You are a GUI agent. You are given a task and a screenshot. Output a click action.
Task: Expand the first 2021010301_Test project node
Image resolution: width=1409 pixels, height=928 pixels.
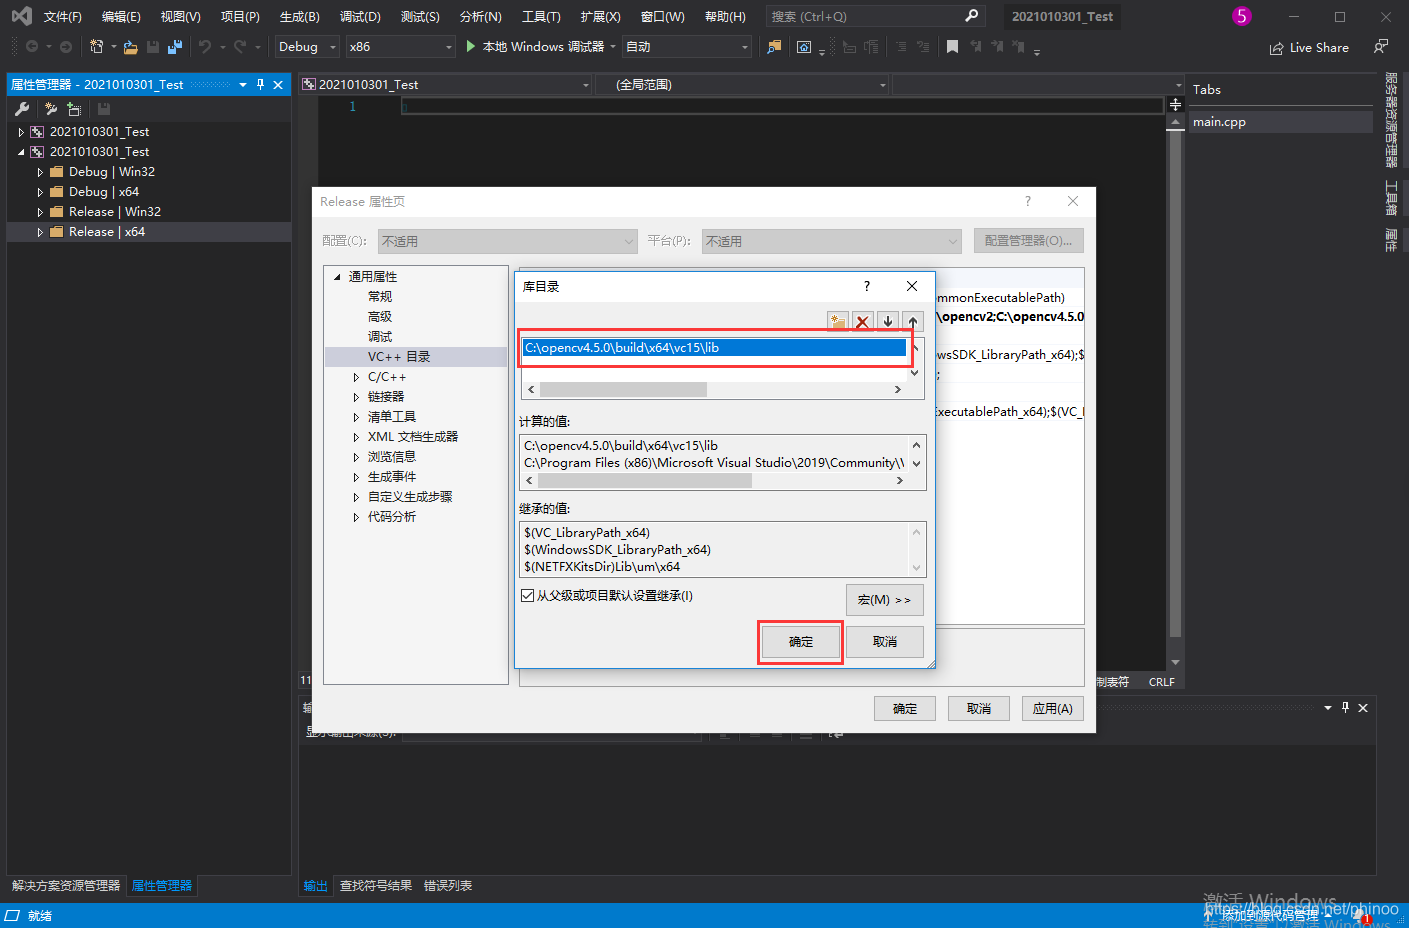(21, 132)
